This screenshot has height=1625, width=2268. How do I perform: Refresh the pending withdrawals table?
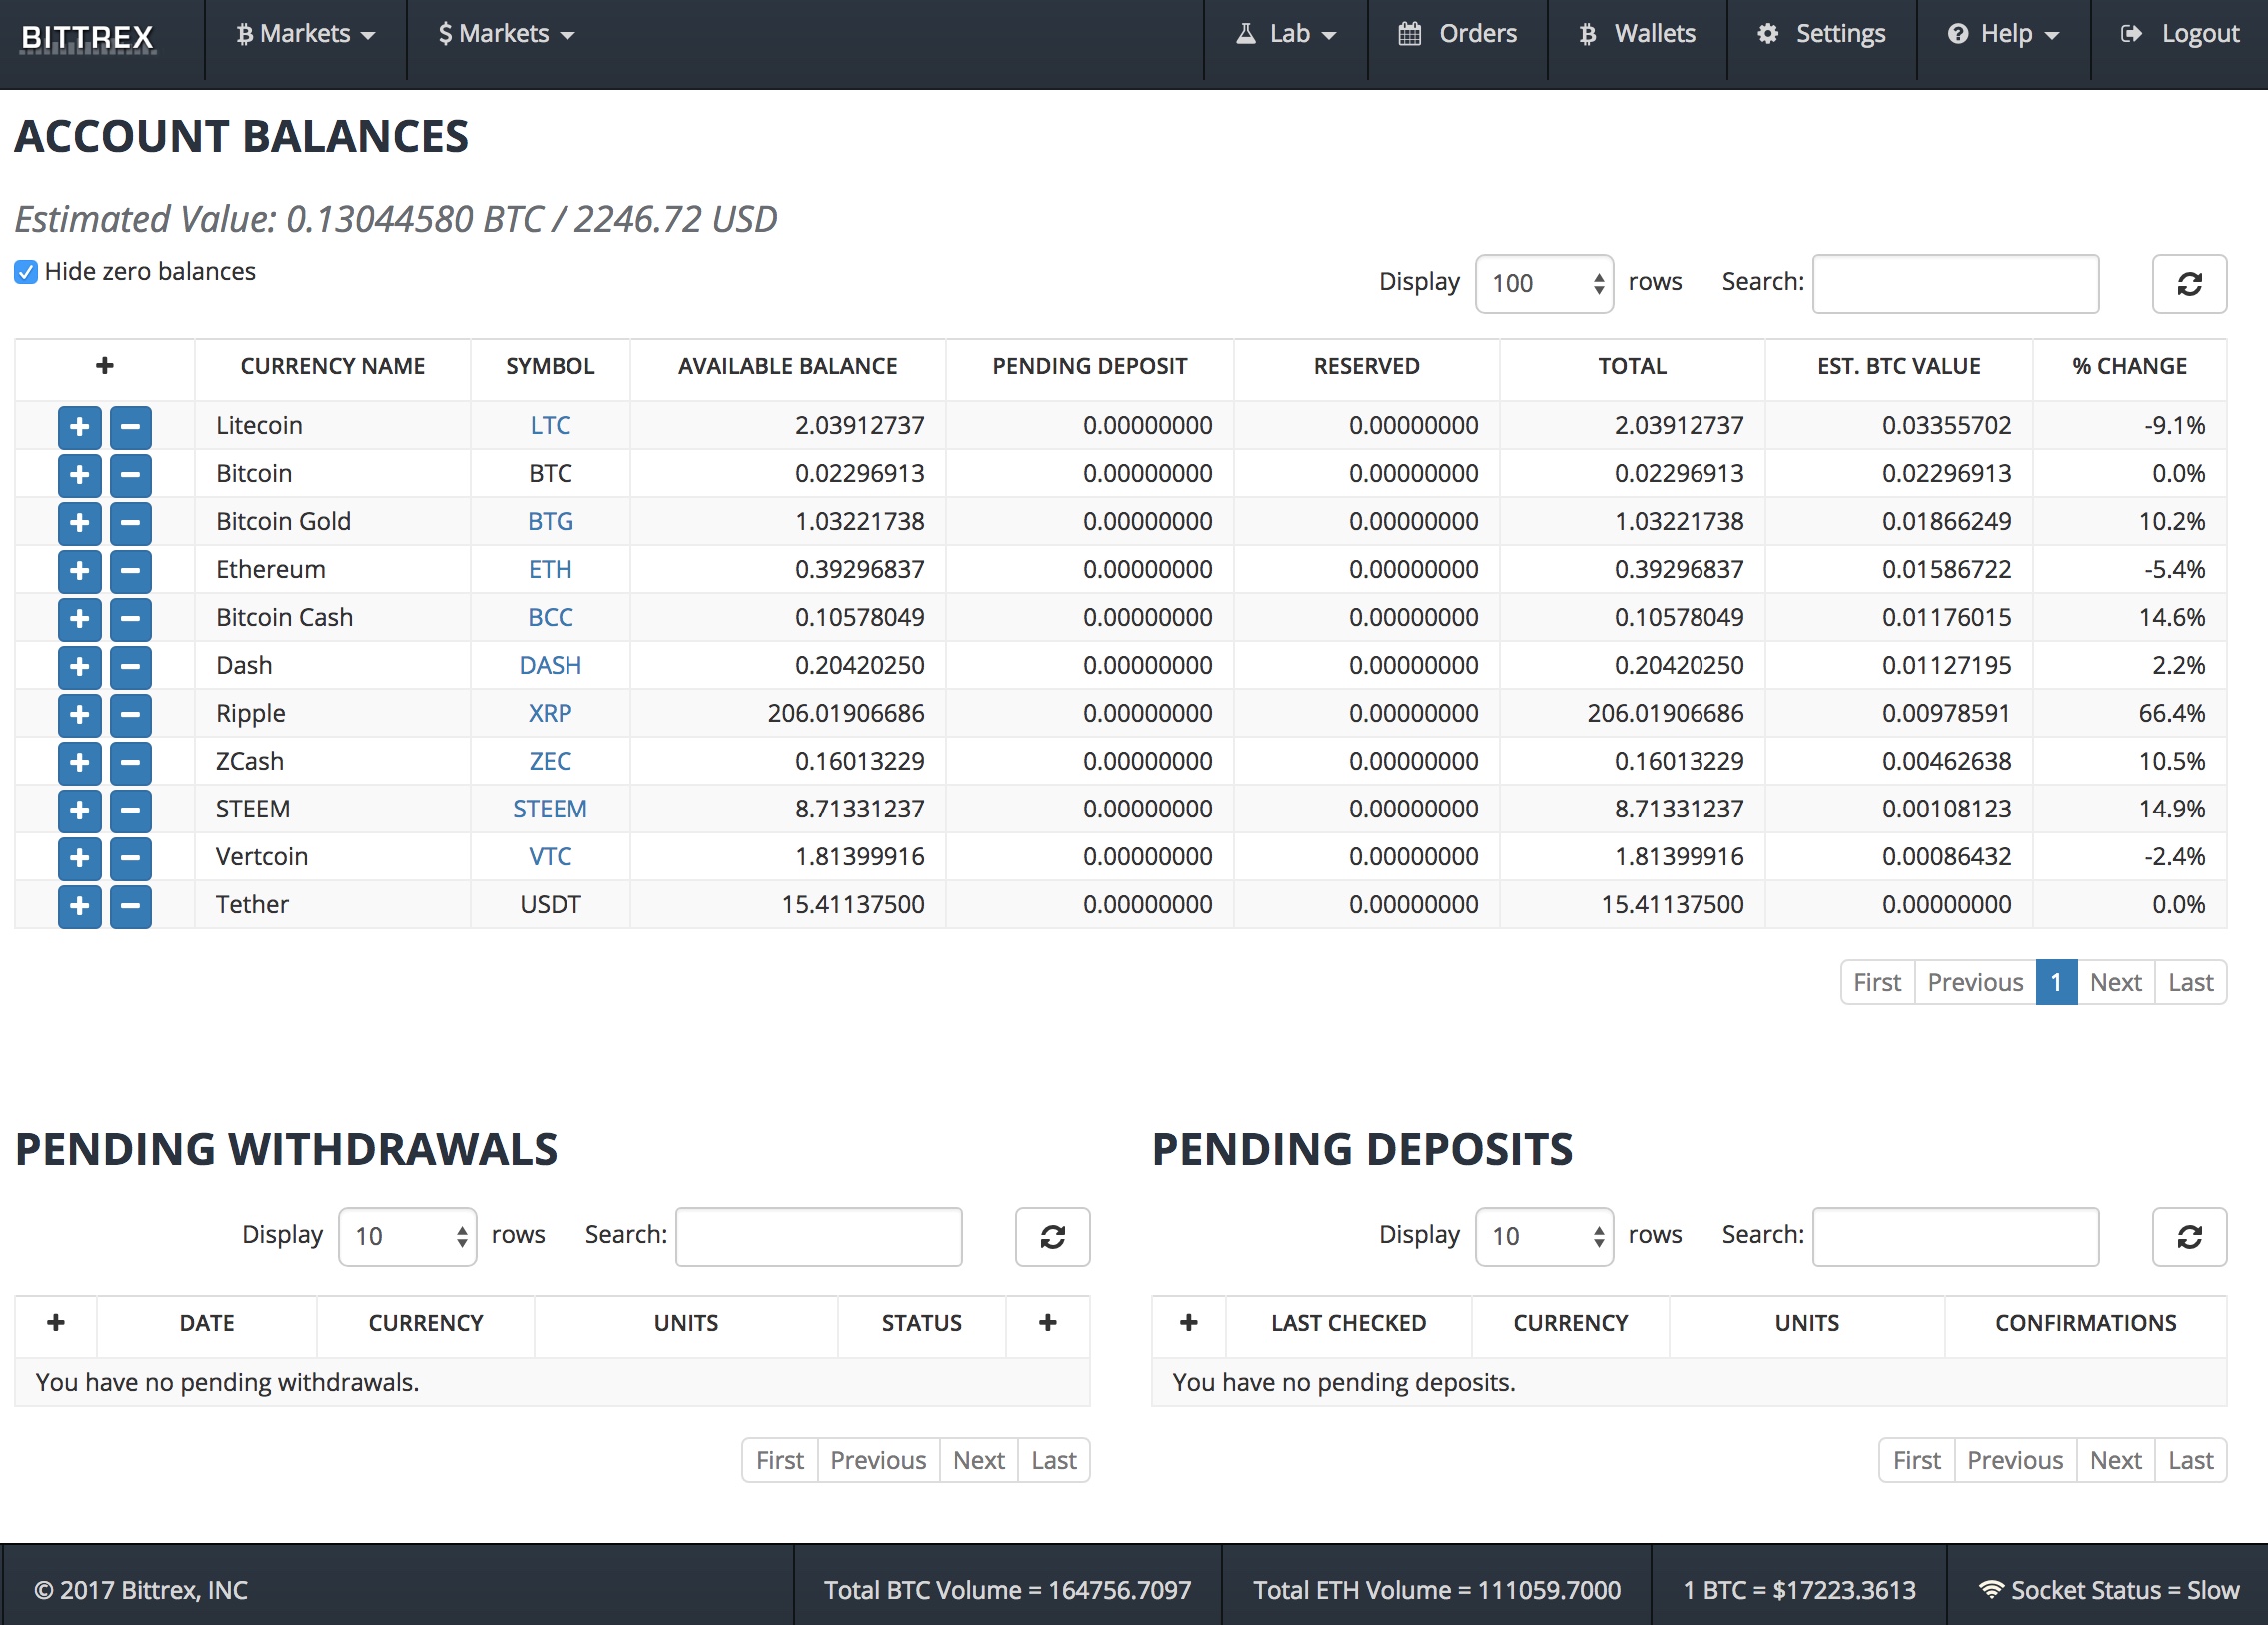[1052, 1237]
